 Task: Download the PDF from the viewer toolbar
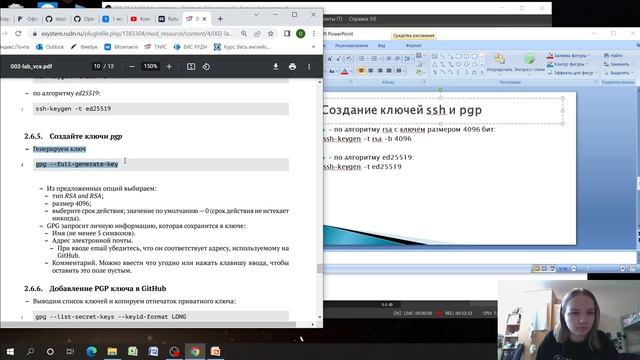276,67
